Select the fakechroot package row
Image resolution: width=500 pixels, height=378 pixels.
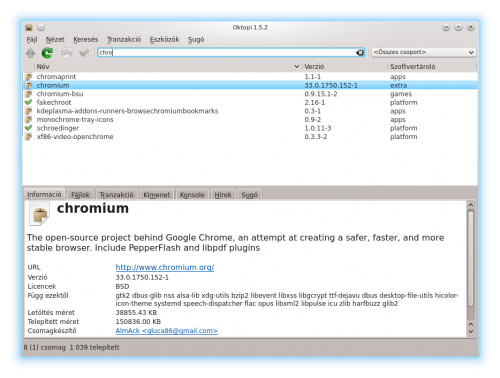click(x=250, y=102)
